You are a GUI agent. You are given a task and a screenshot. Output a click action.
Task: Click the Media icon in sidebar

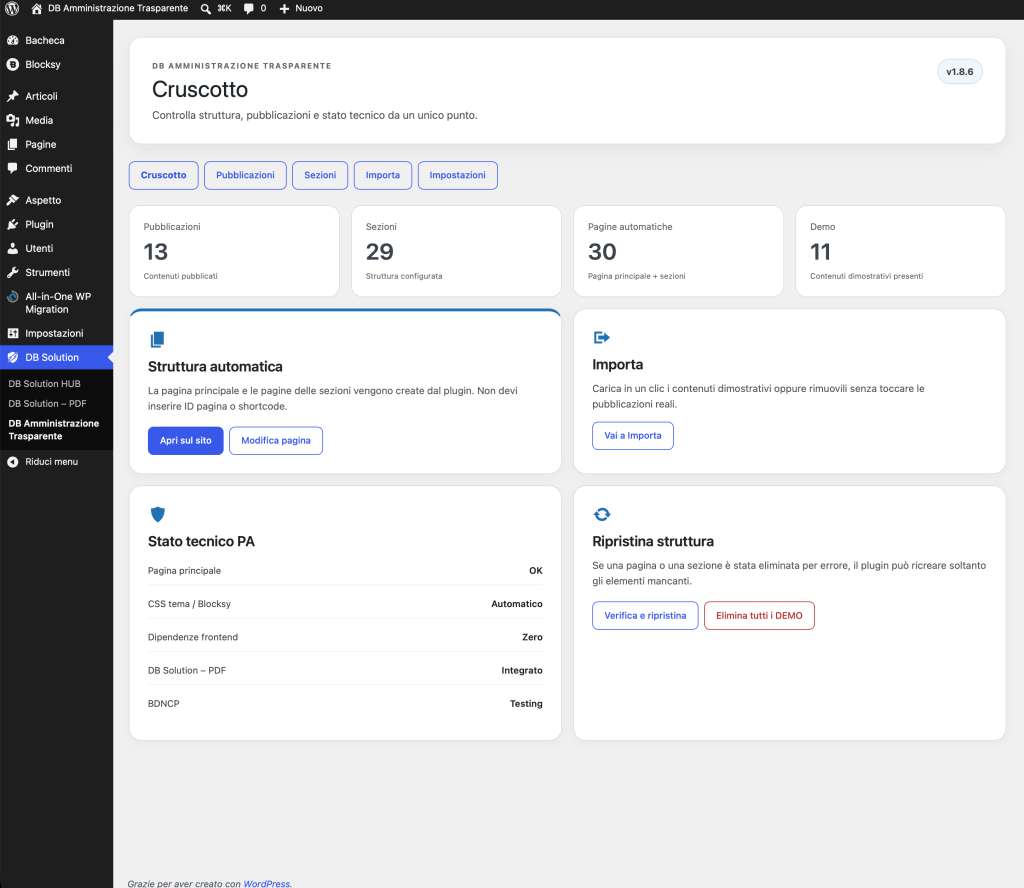(12, 120)
